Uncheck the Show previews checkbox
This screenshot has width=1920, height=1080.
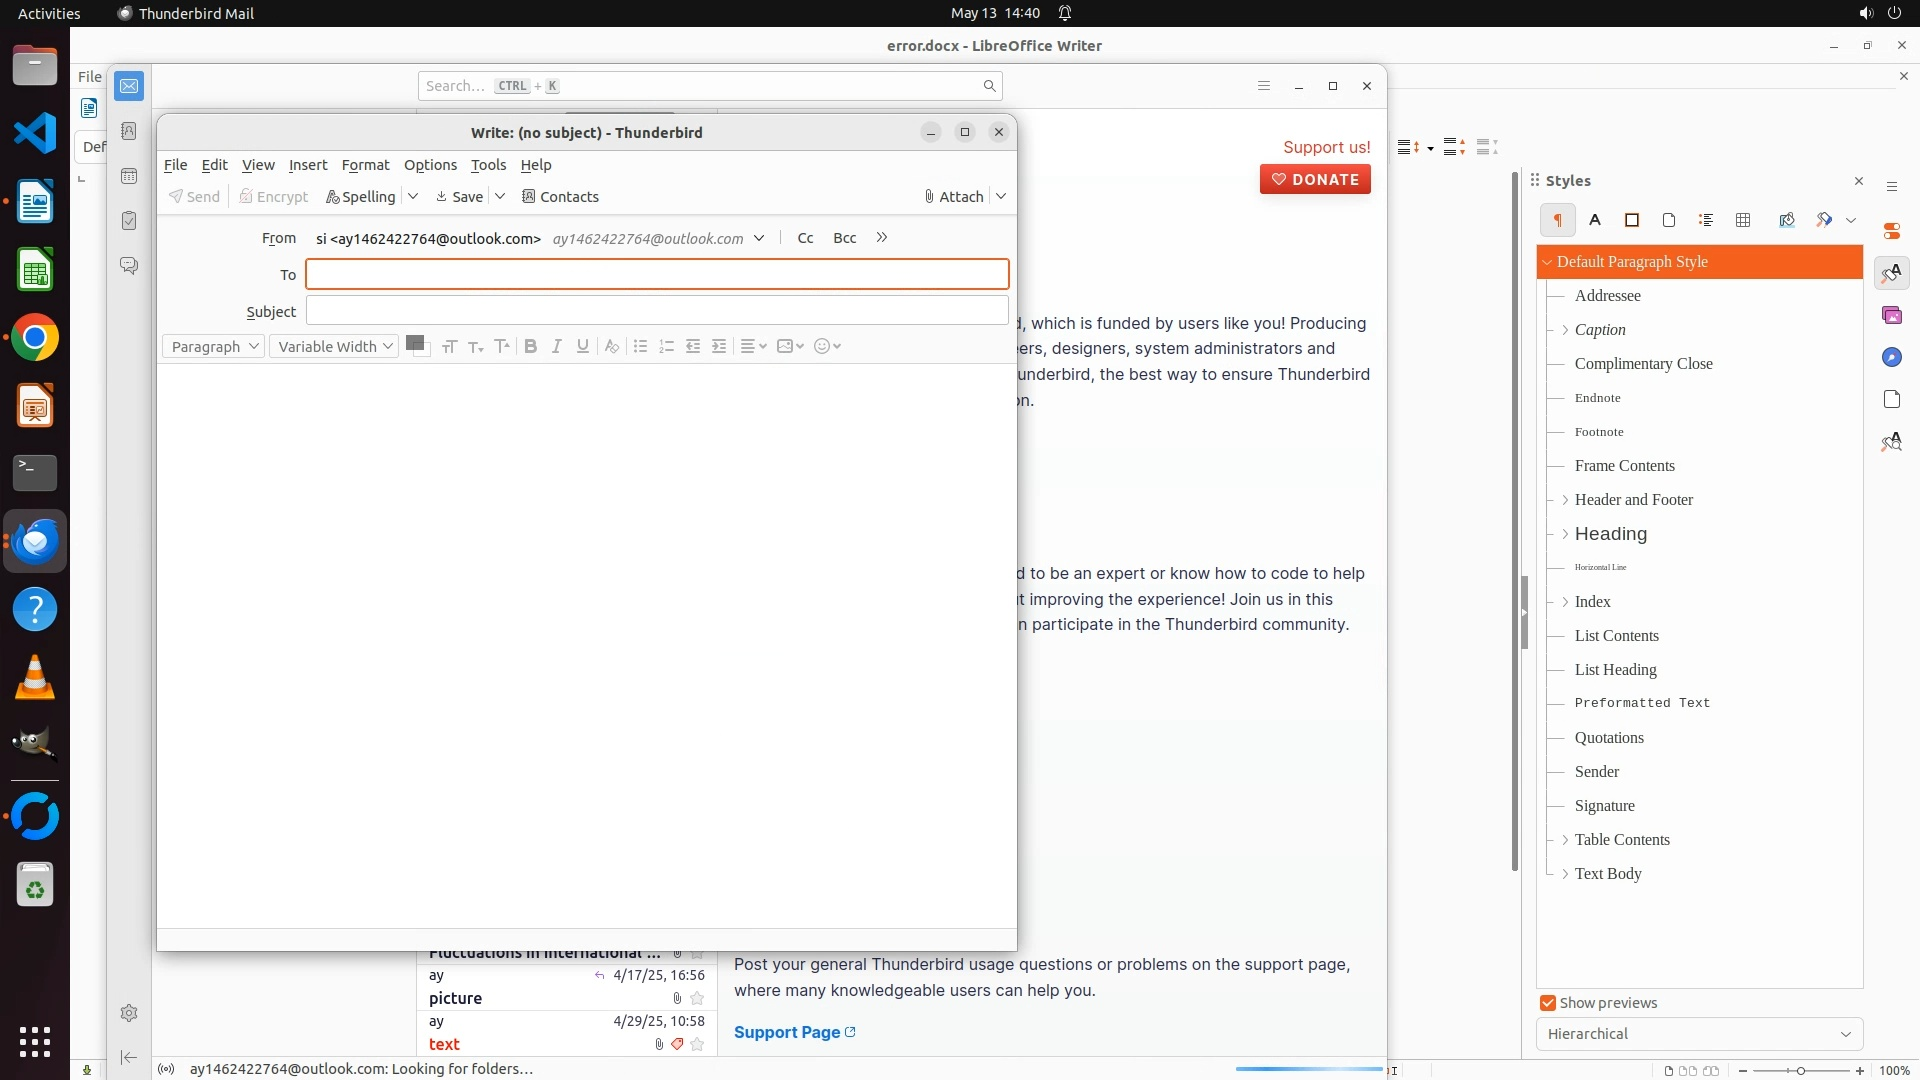coord(1548,1003)
